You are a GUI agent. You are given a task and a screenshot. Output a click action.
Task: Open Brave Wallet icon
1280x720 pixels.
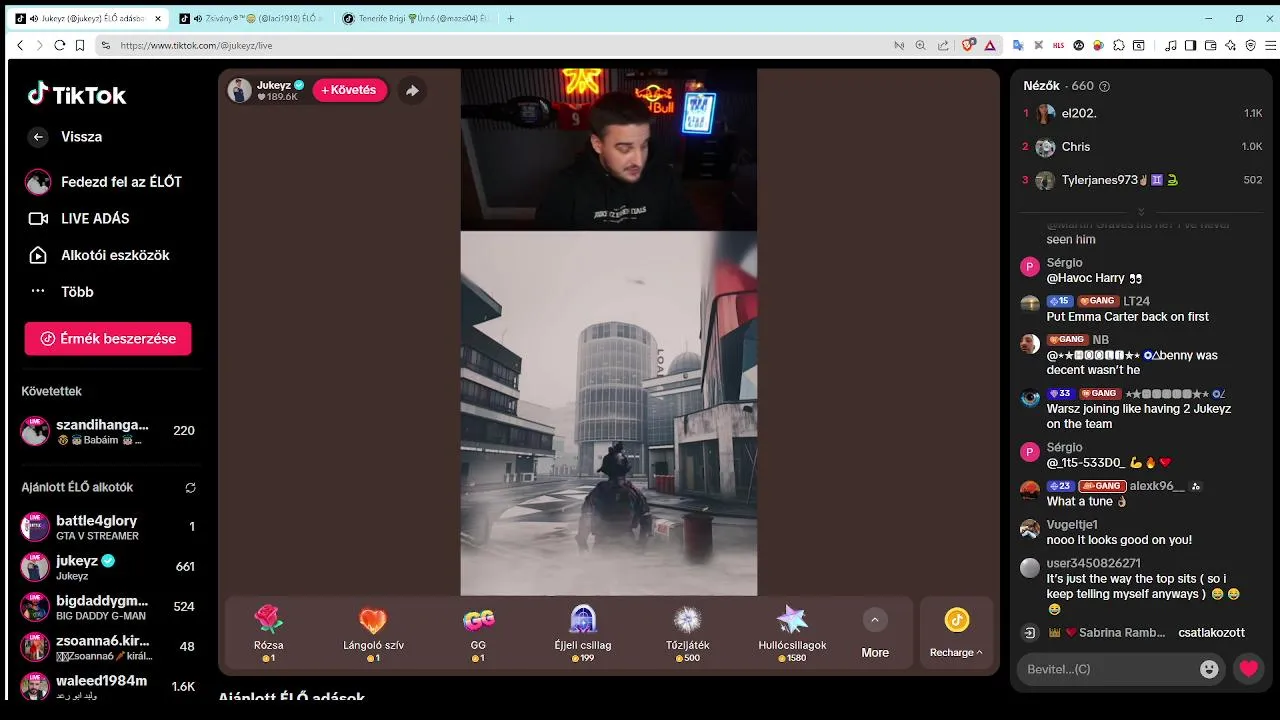point(1210,45)
